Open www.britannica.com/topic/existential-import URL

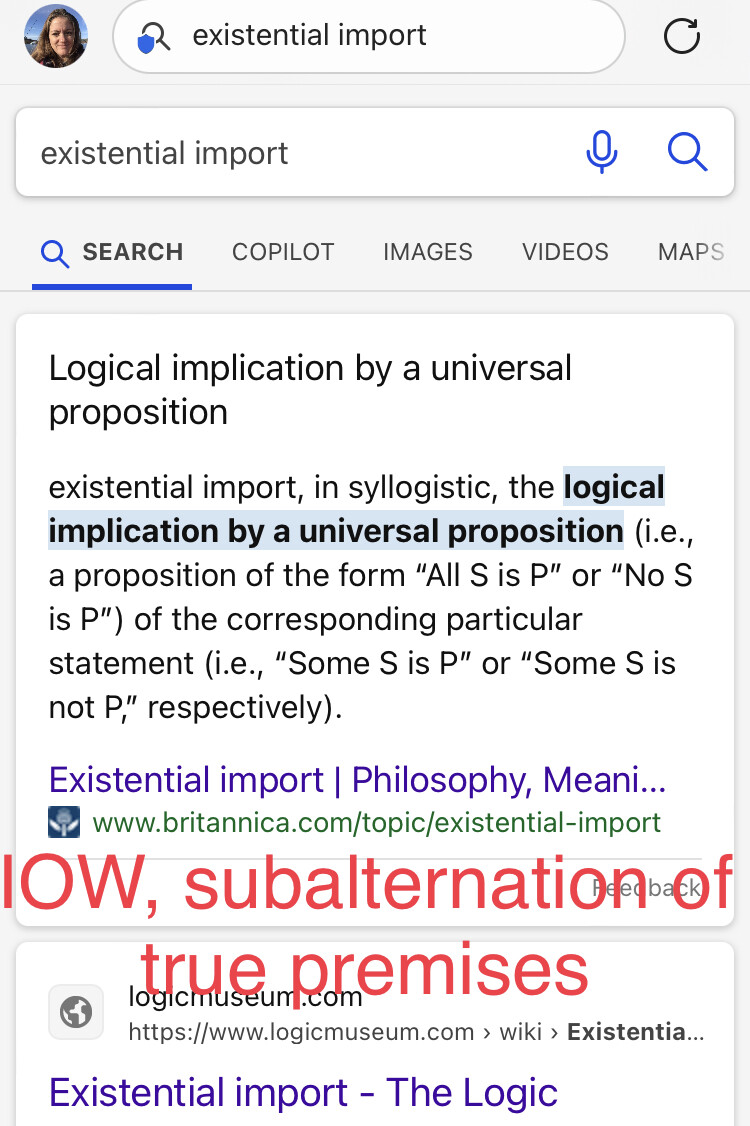[376, 823]
